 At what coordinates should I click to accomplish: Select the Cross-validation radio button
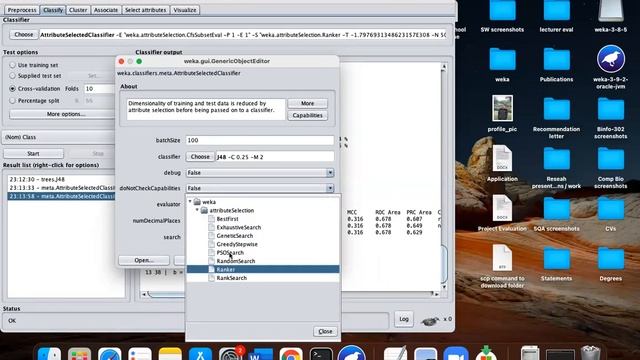point(13,89)
